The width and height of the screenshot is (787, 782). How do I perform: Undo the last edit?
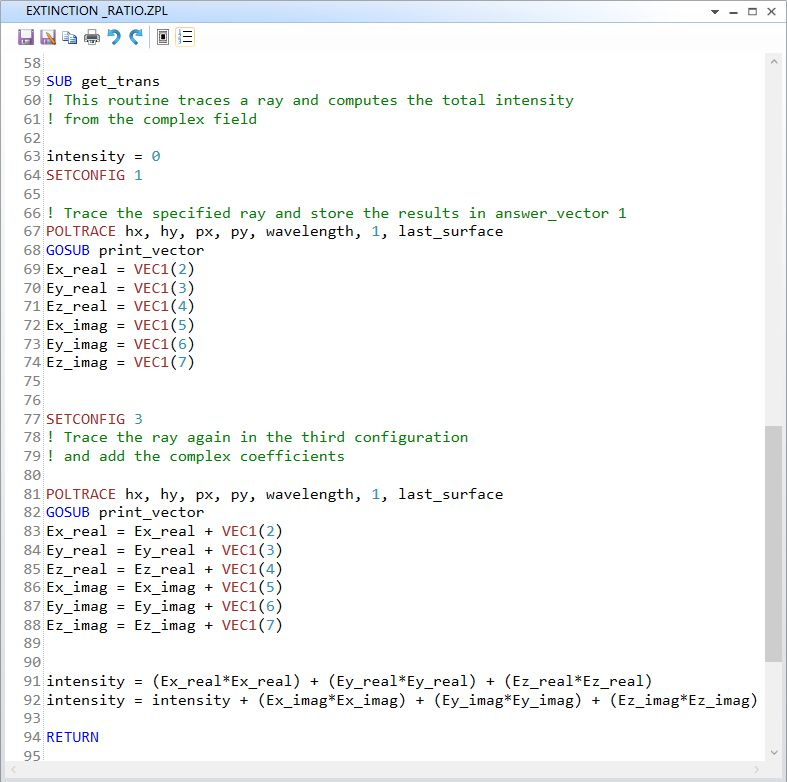(x=113, y=37)
